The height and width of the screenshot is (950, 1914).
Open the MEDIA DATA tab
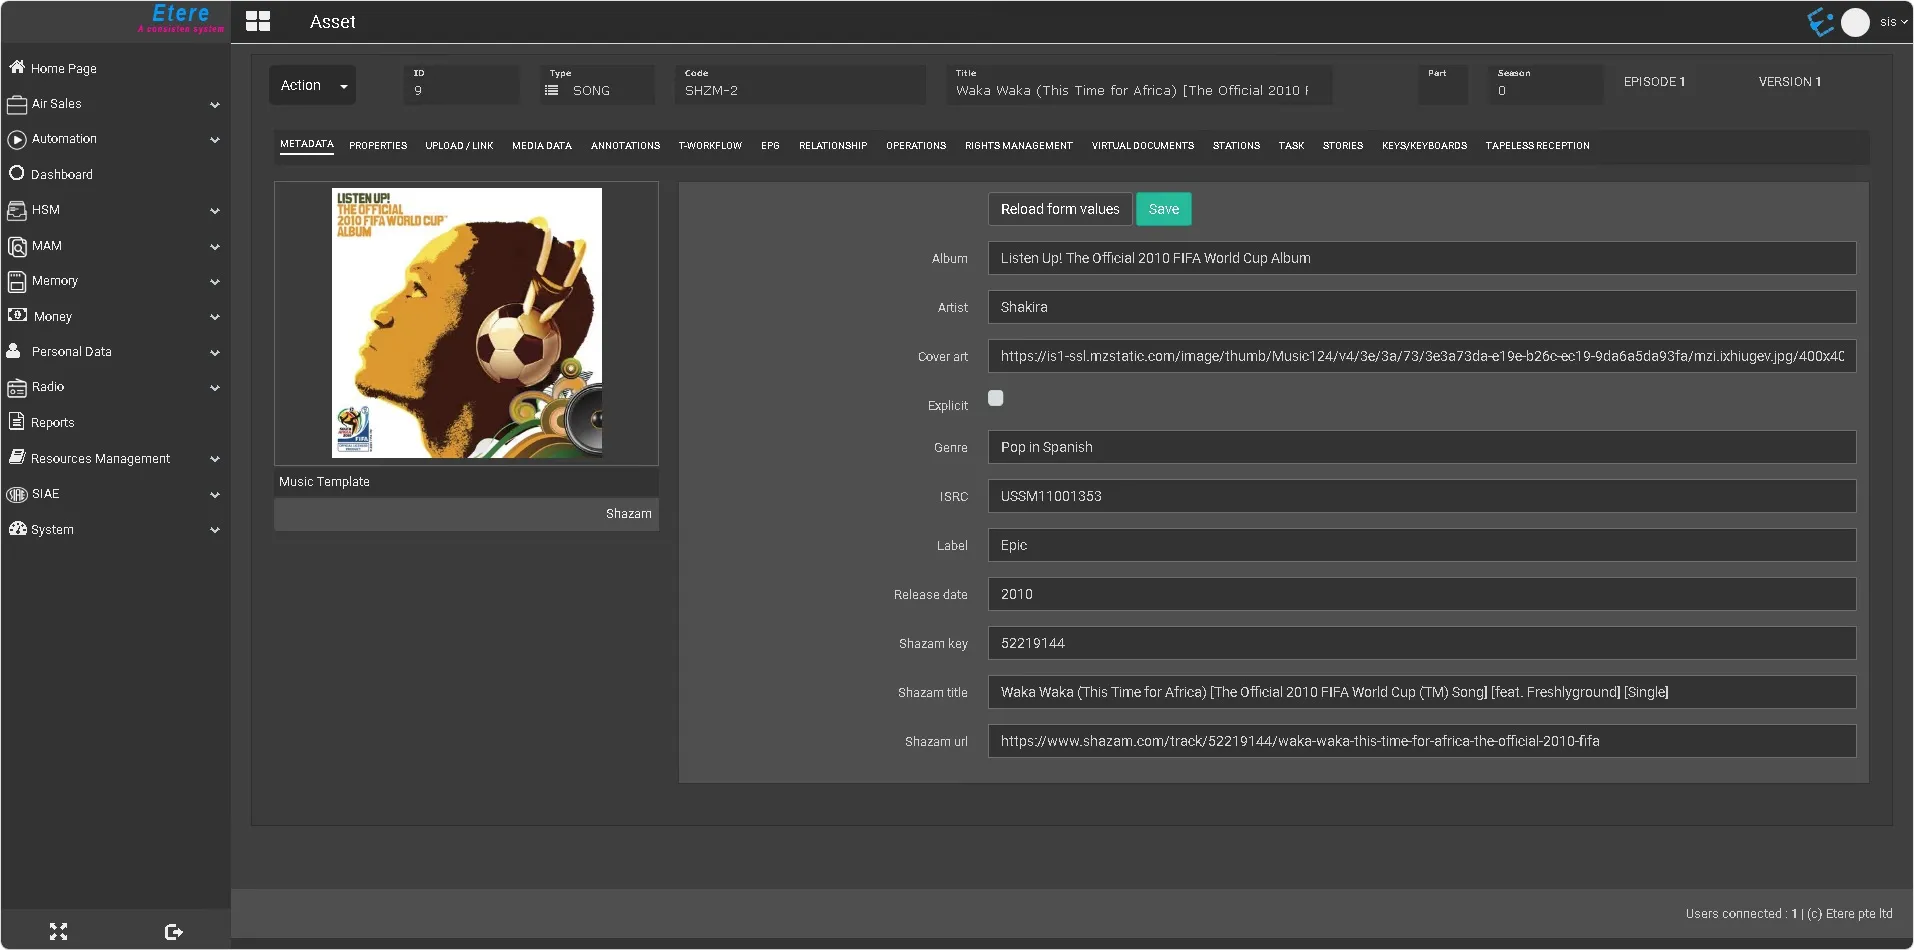click(542, 146)
